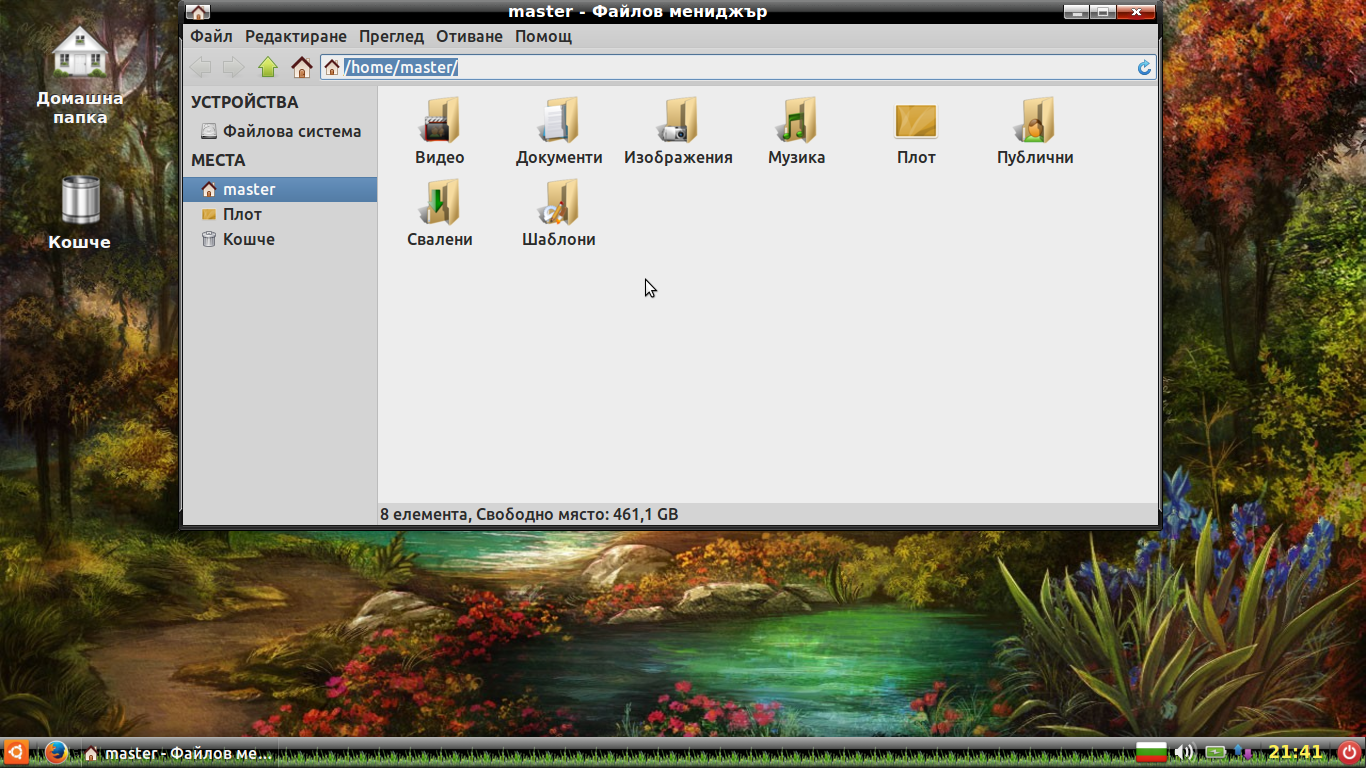The height and width of the screenshot is (768, 1366).
Task: Go forward with the forward arrow
Action: pyautogui.click(x=233, y=67)
